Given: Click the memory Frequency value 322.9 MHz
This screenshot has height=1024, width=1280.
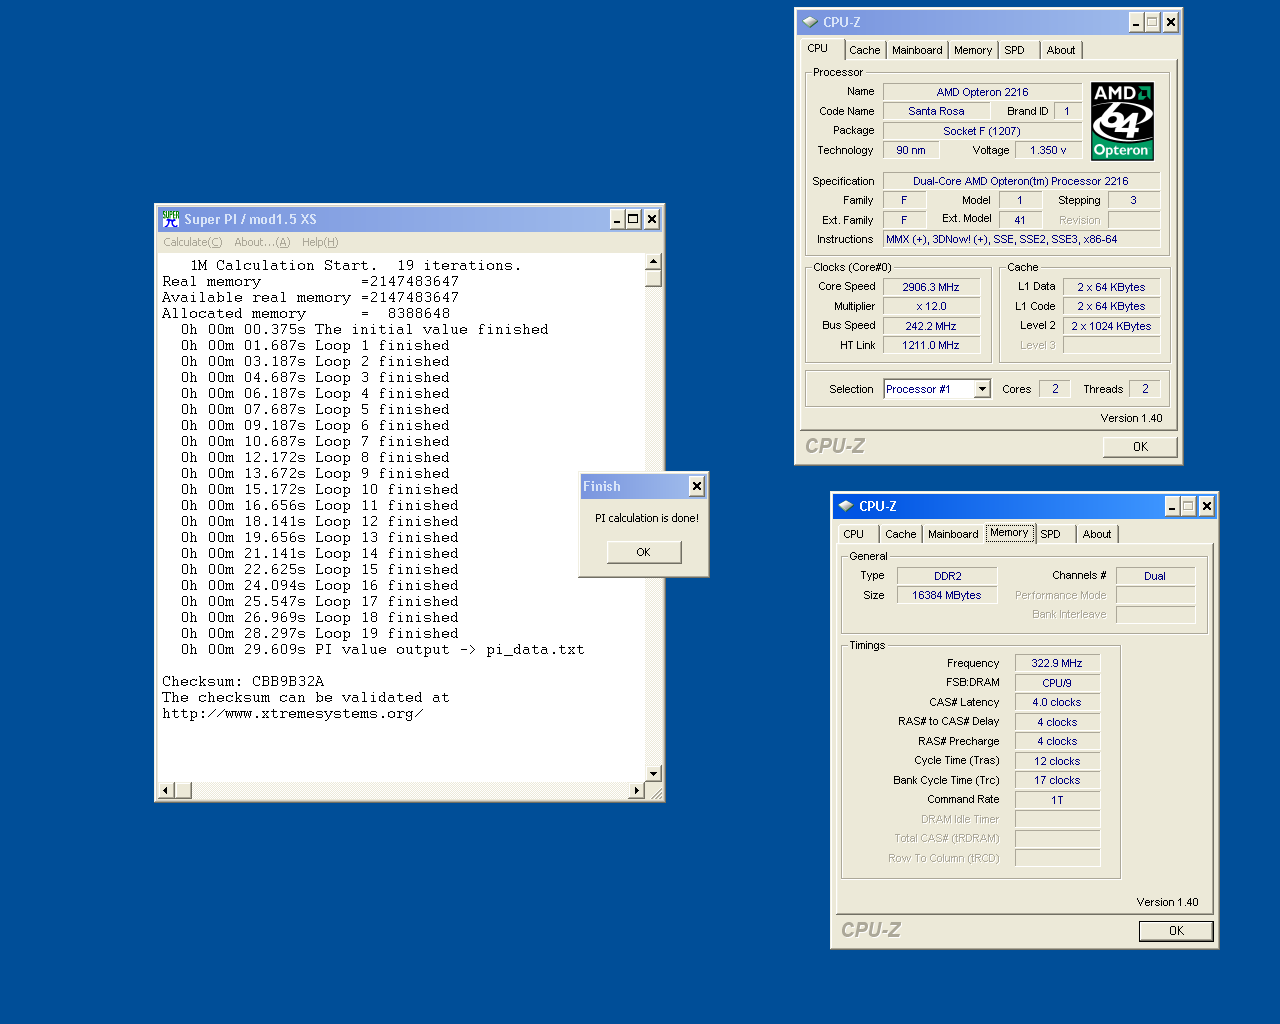Looking at the screenshot, I should [x=1057, y=663].
